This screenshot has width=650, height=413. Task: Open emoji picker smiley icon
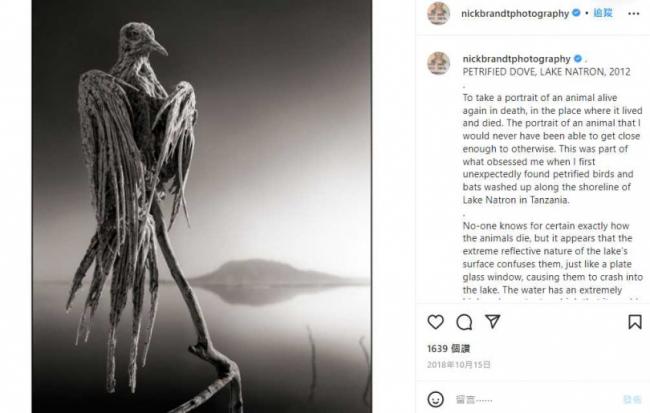point(435,399)
